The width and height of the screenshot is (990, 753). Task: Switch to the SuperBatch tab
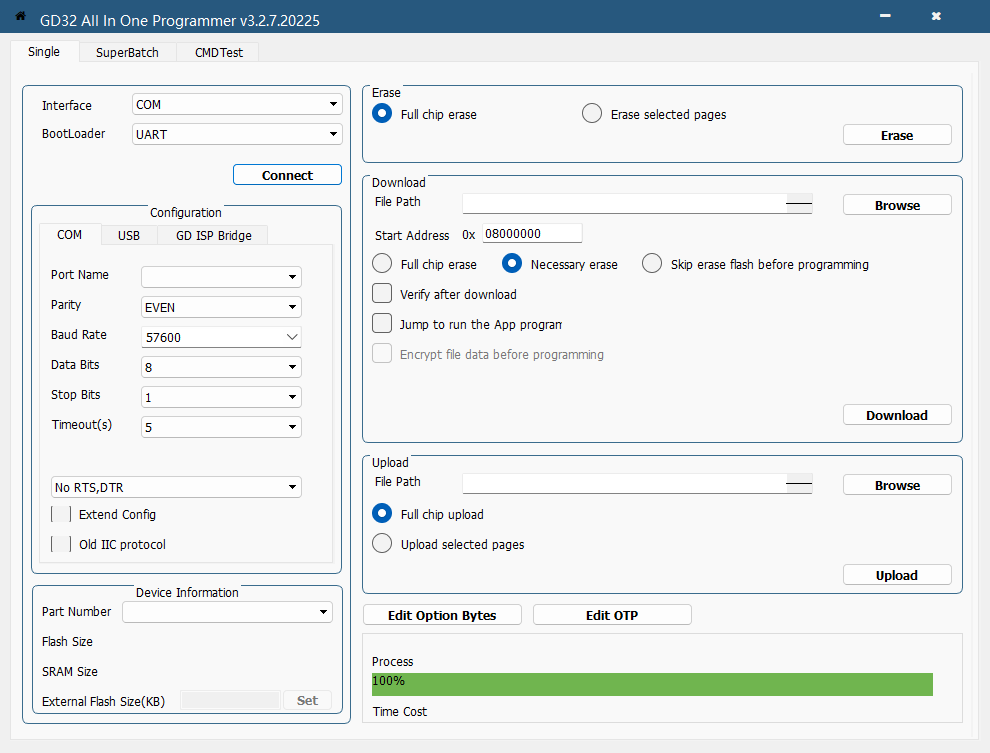127,52
